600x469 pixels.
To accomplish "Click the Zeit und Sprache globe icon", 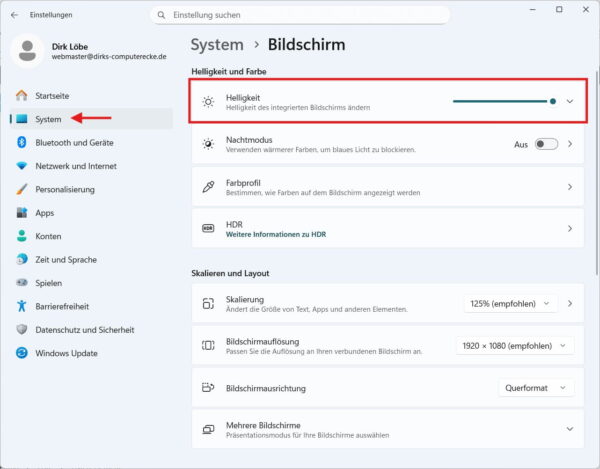I will tap(22, 259).
